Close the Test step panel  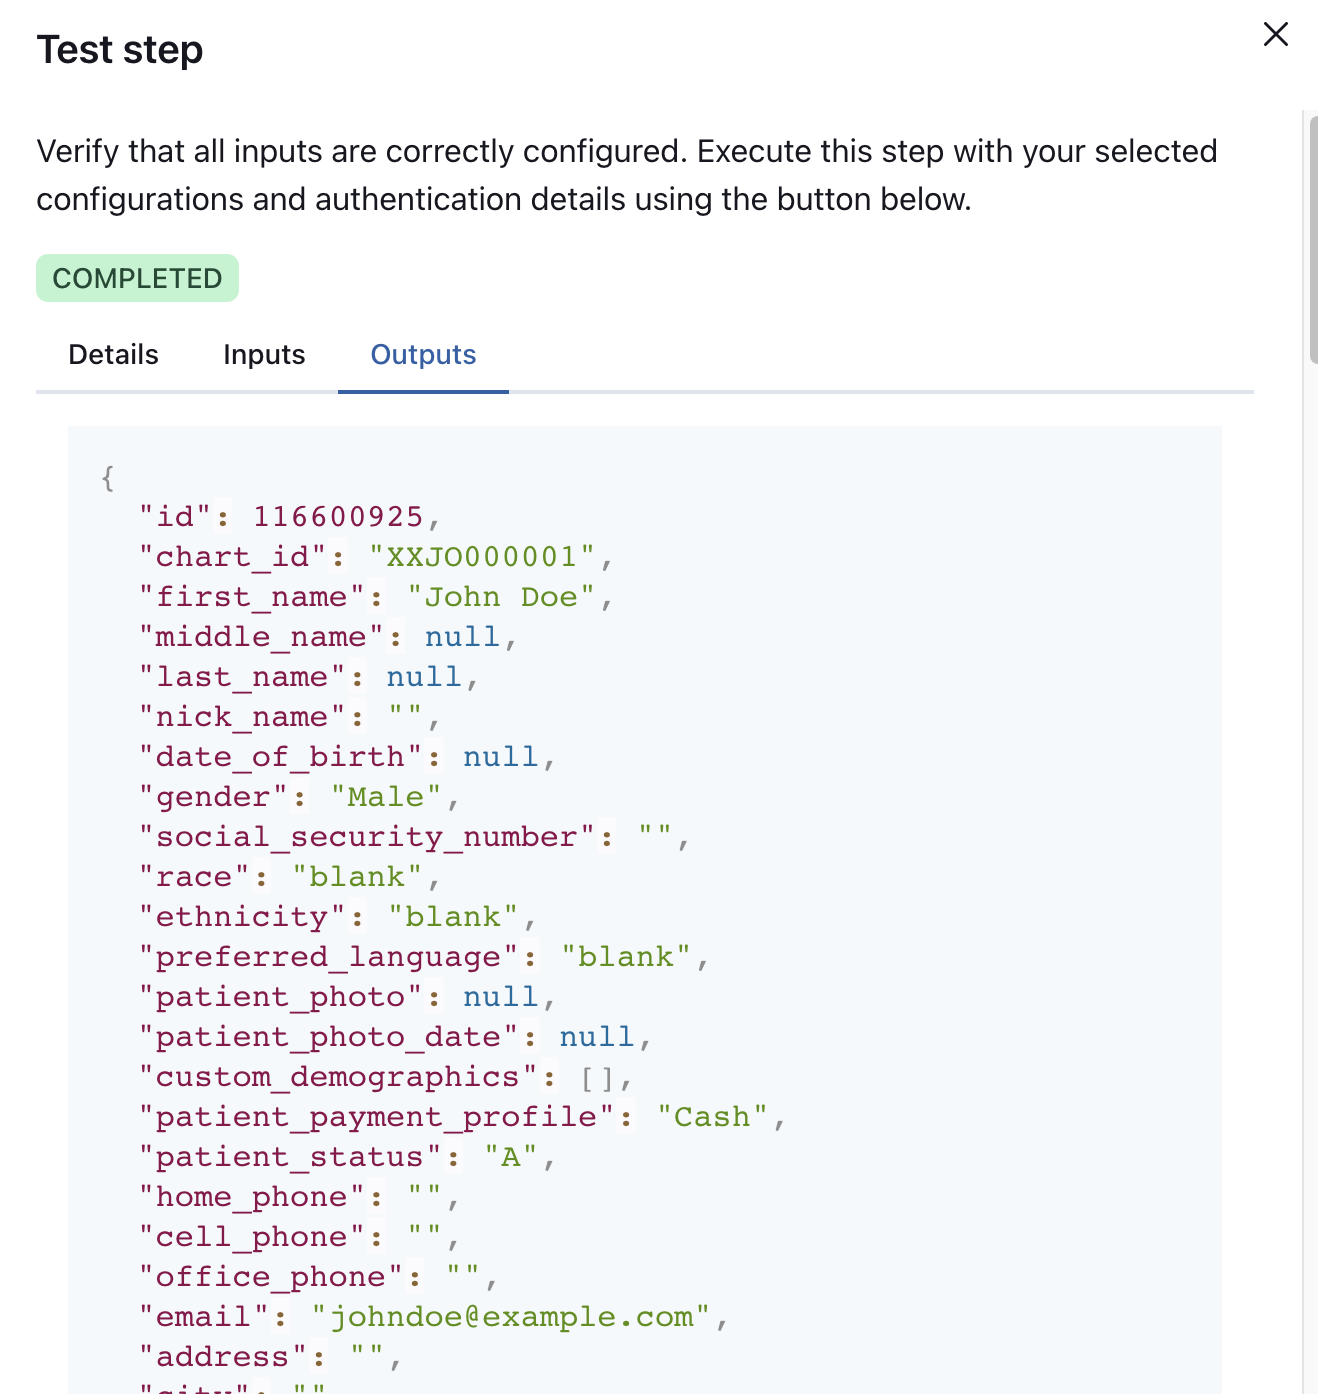coord(1275,34)
